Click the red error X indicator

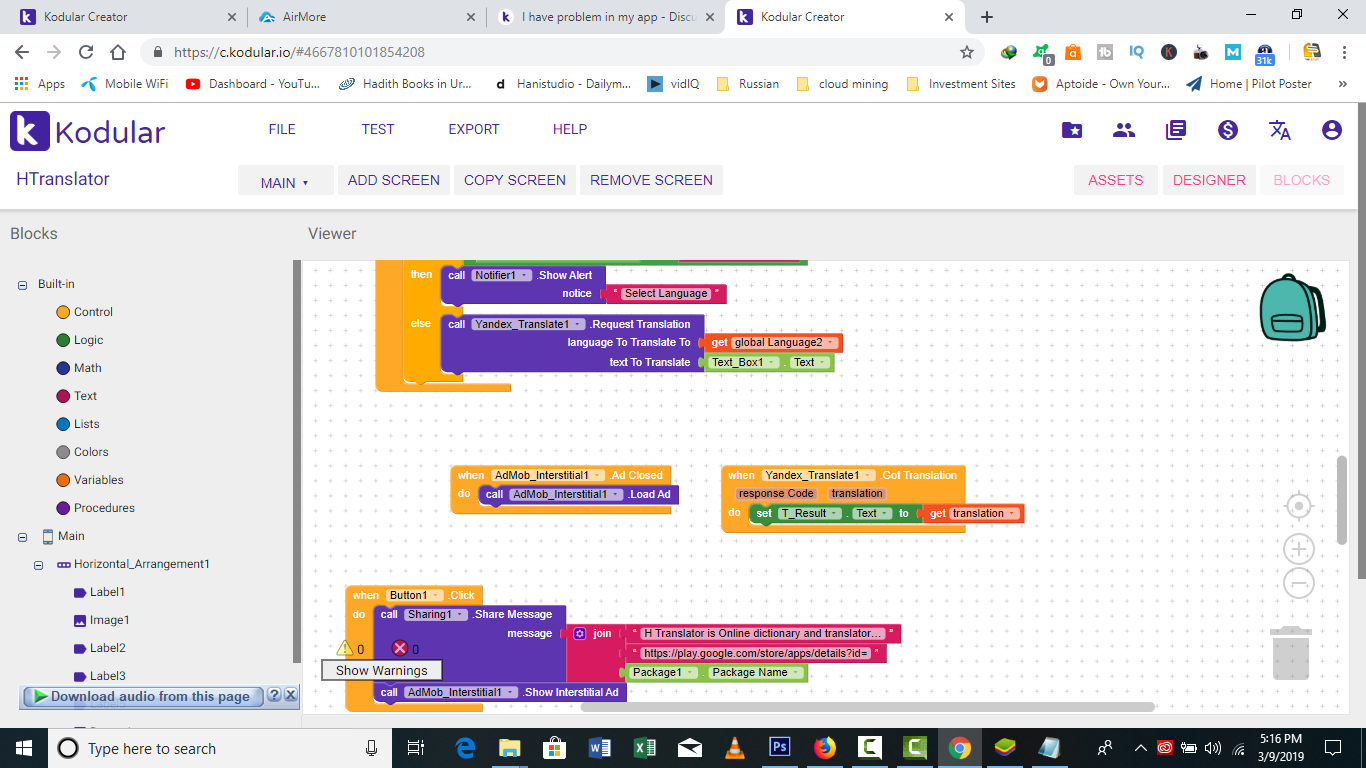coord(400,648)
